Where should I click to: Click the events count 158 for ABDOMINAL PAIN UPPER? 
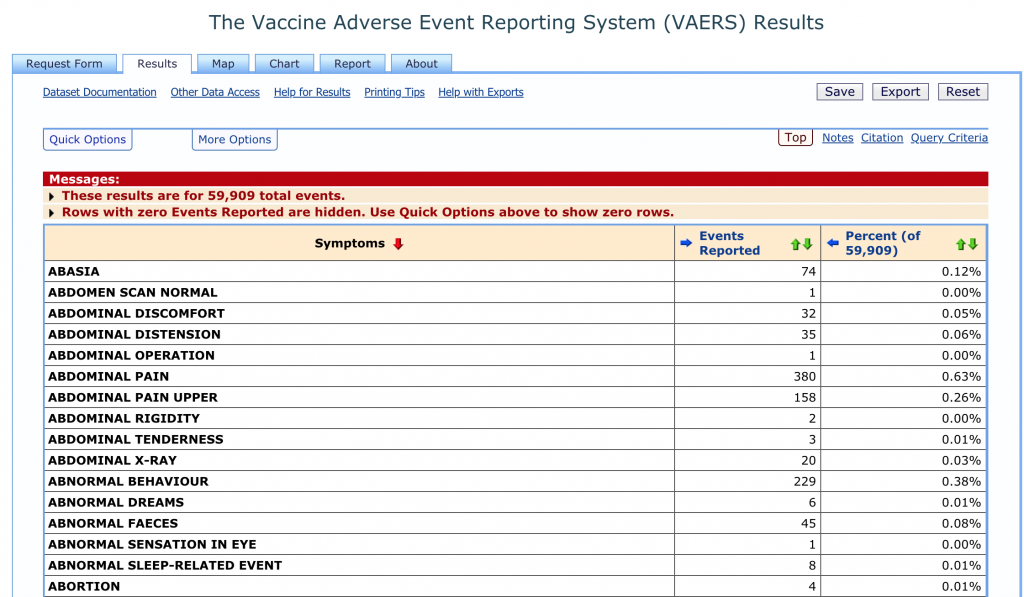pos(805,397)
